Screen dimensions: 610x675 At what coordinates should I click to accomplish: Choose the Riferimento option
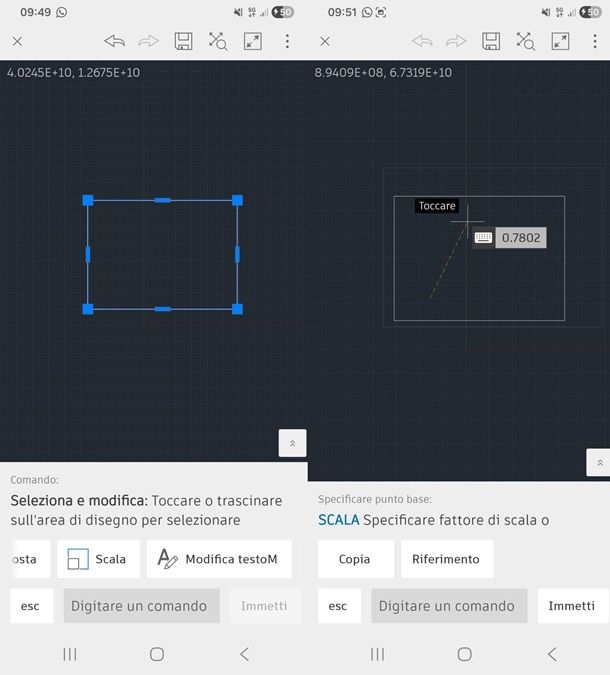coord(447,559)
